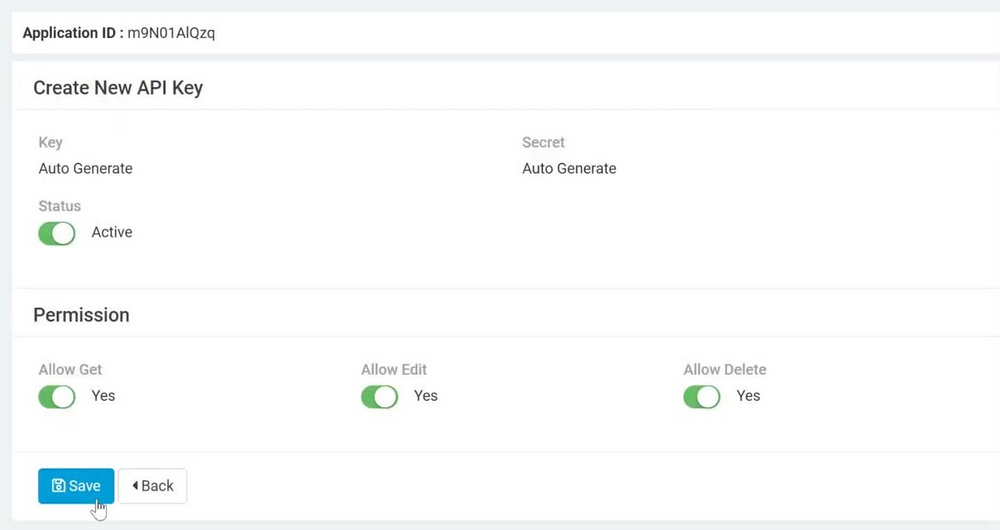Image resolution: width=1000 pixels, height=530 pixels.
Task: Click the floppy disk icon on Save
Action: (58, 486)
